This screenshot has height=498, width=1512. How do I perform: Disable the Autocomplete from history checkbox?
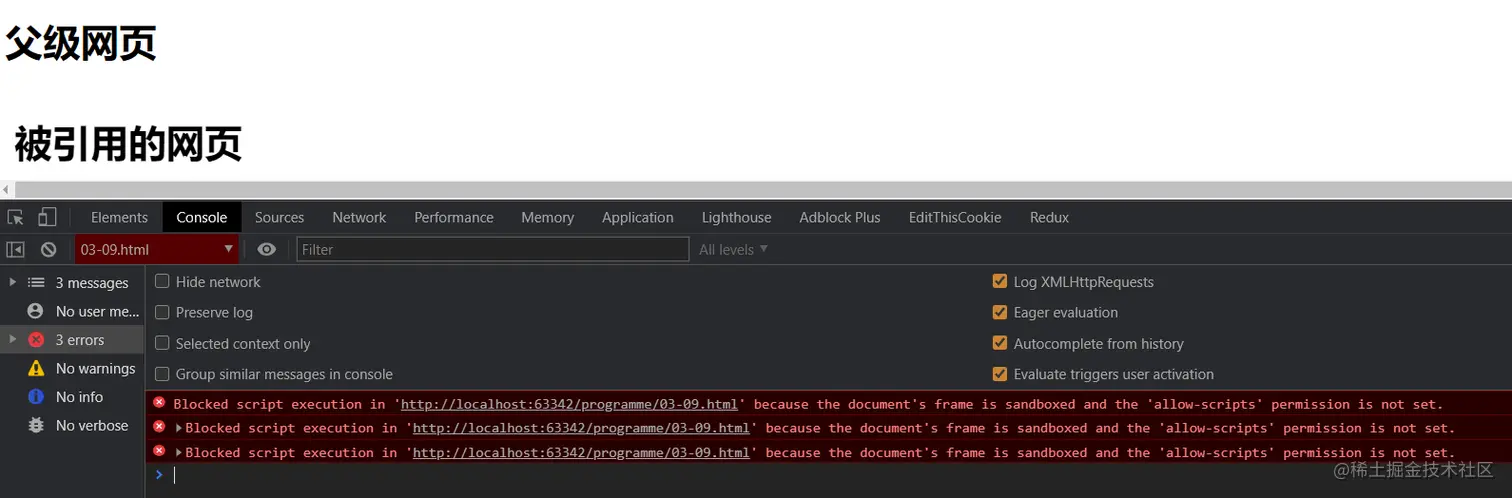(999, 343)
